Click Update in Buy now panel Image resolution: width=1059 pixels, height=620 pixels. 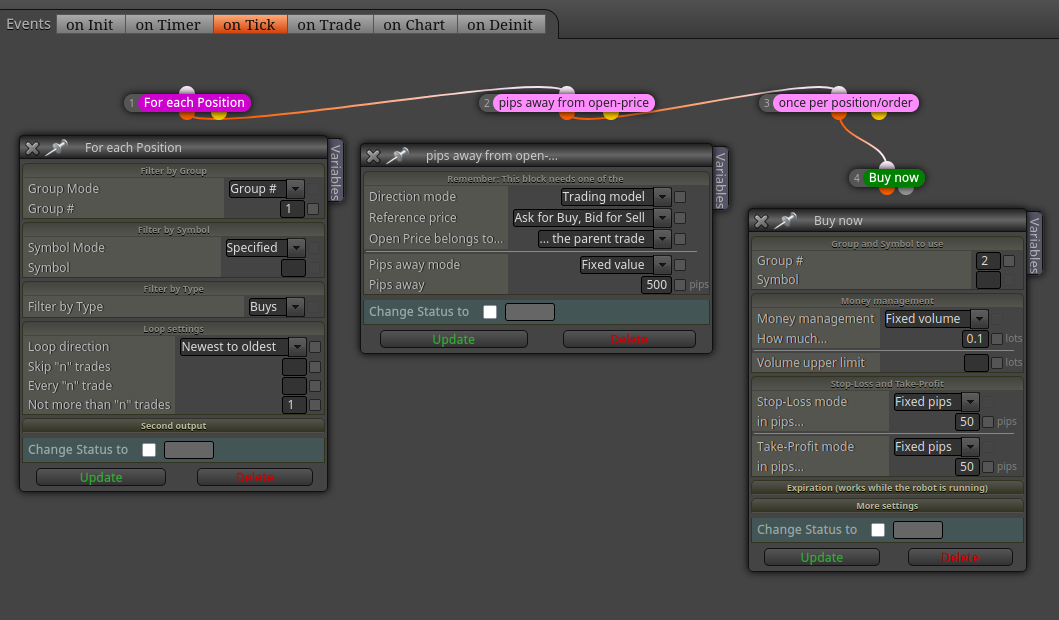[822, 557]
